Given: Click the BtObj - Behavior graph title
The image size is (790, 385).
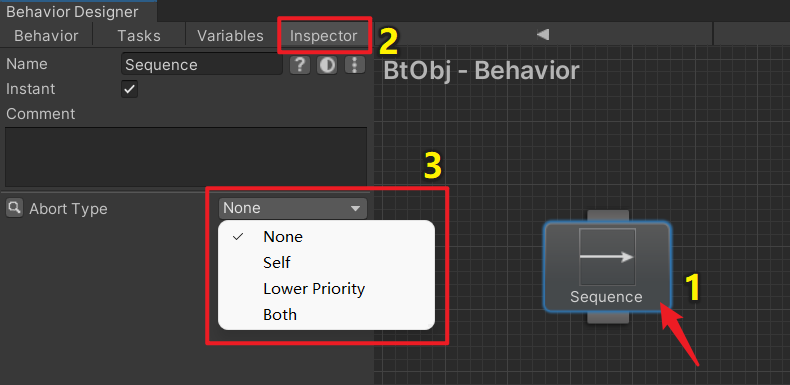Looking at the screenshot, I should (x=481, y=71).
